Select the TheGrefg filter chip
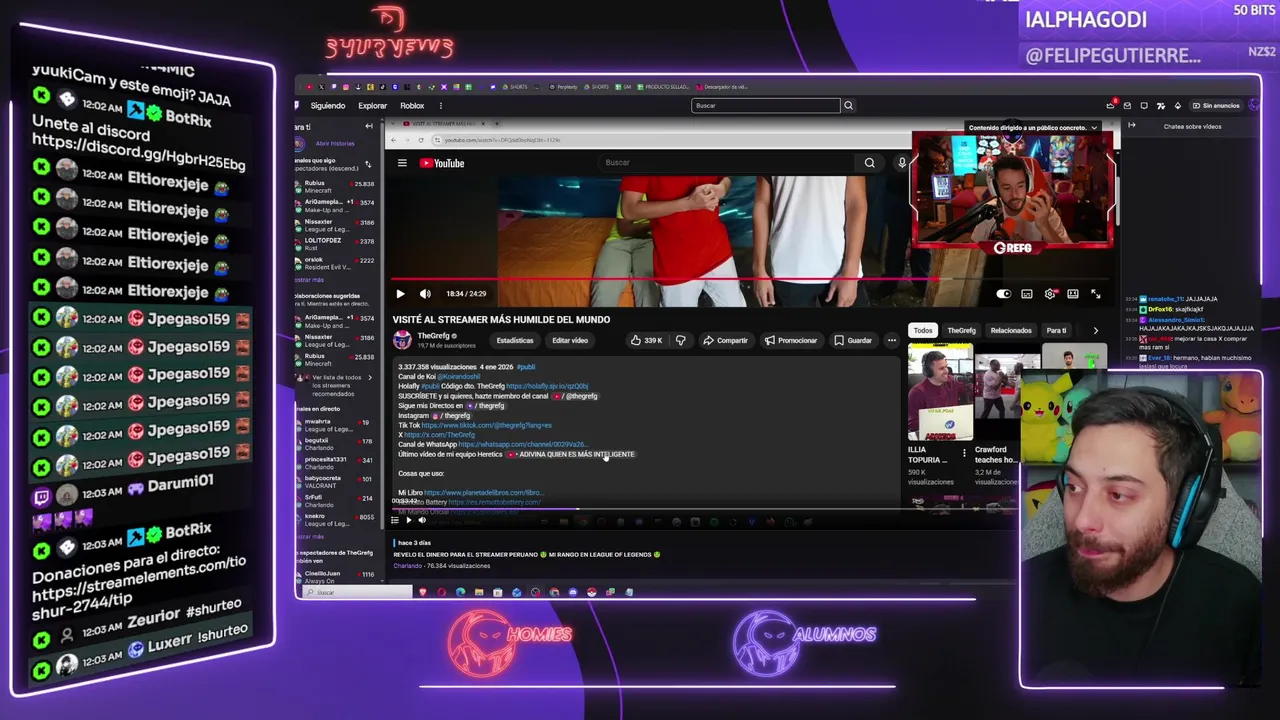Image resolution: width=1280 pixels, height=720 pixels. (x=961, y=330)
